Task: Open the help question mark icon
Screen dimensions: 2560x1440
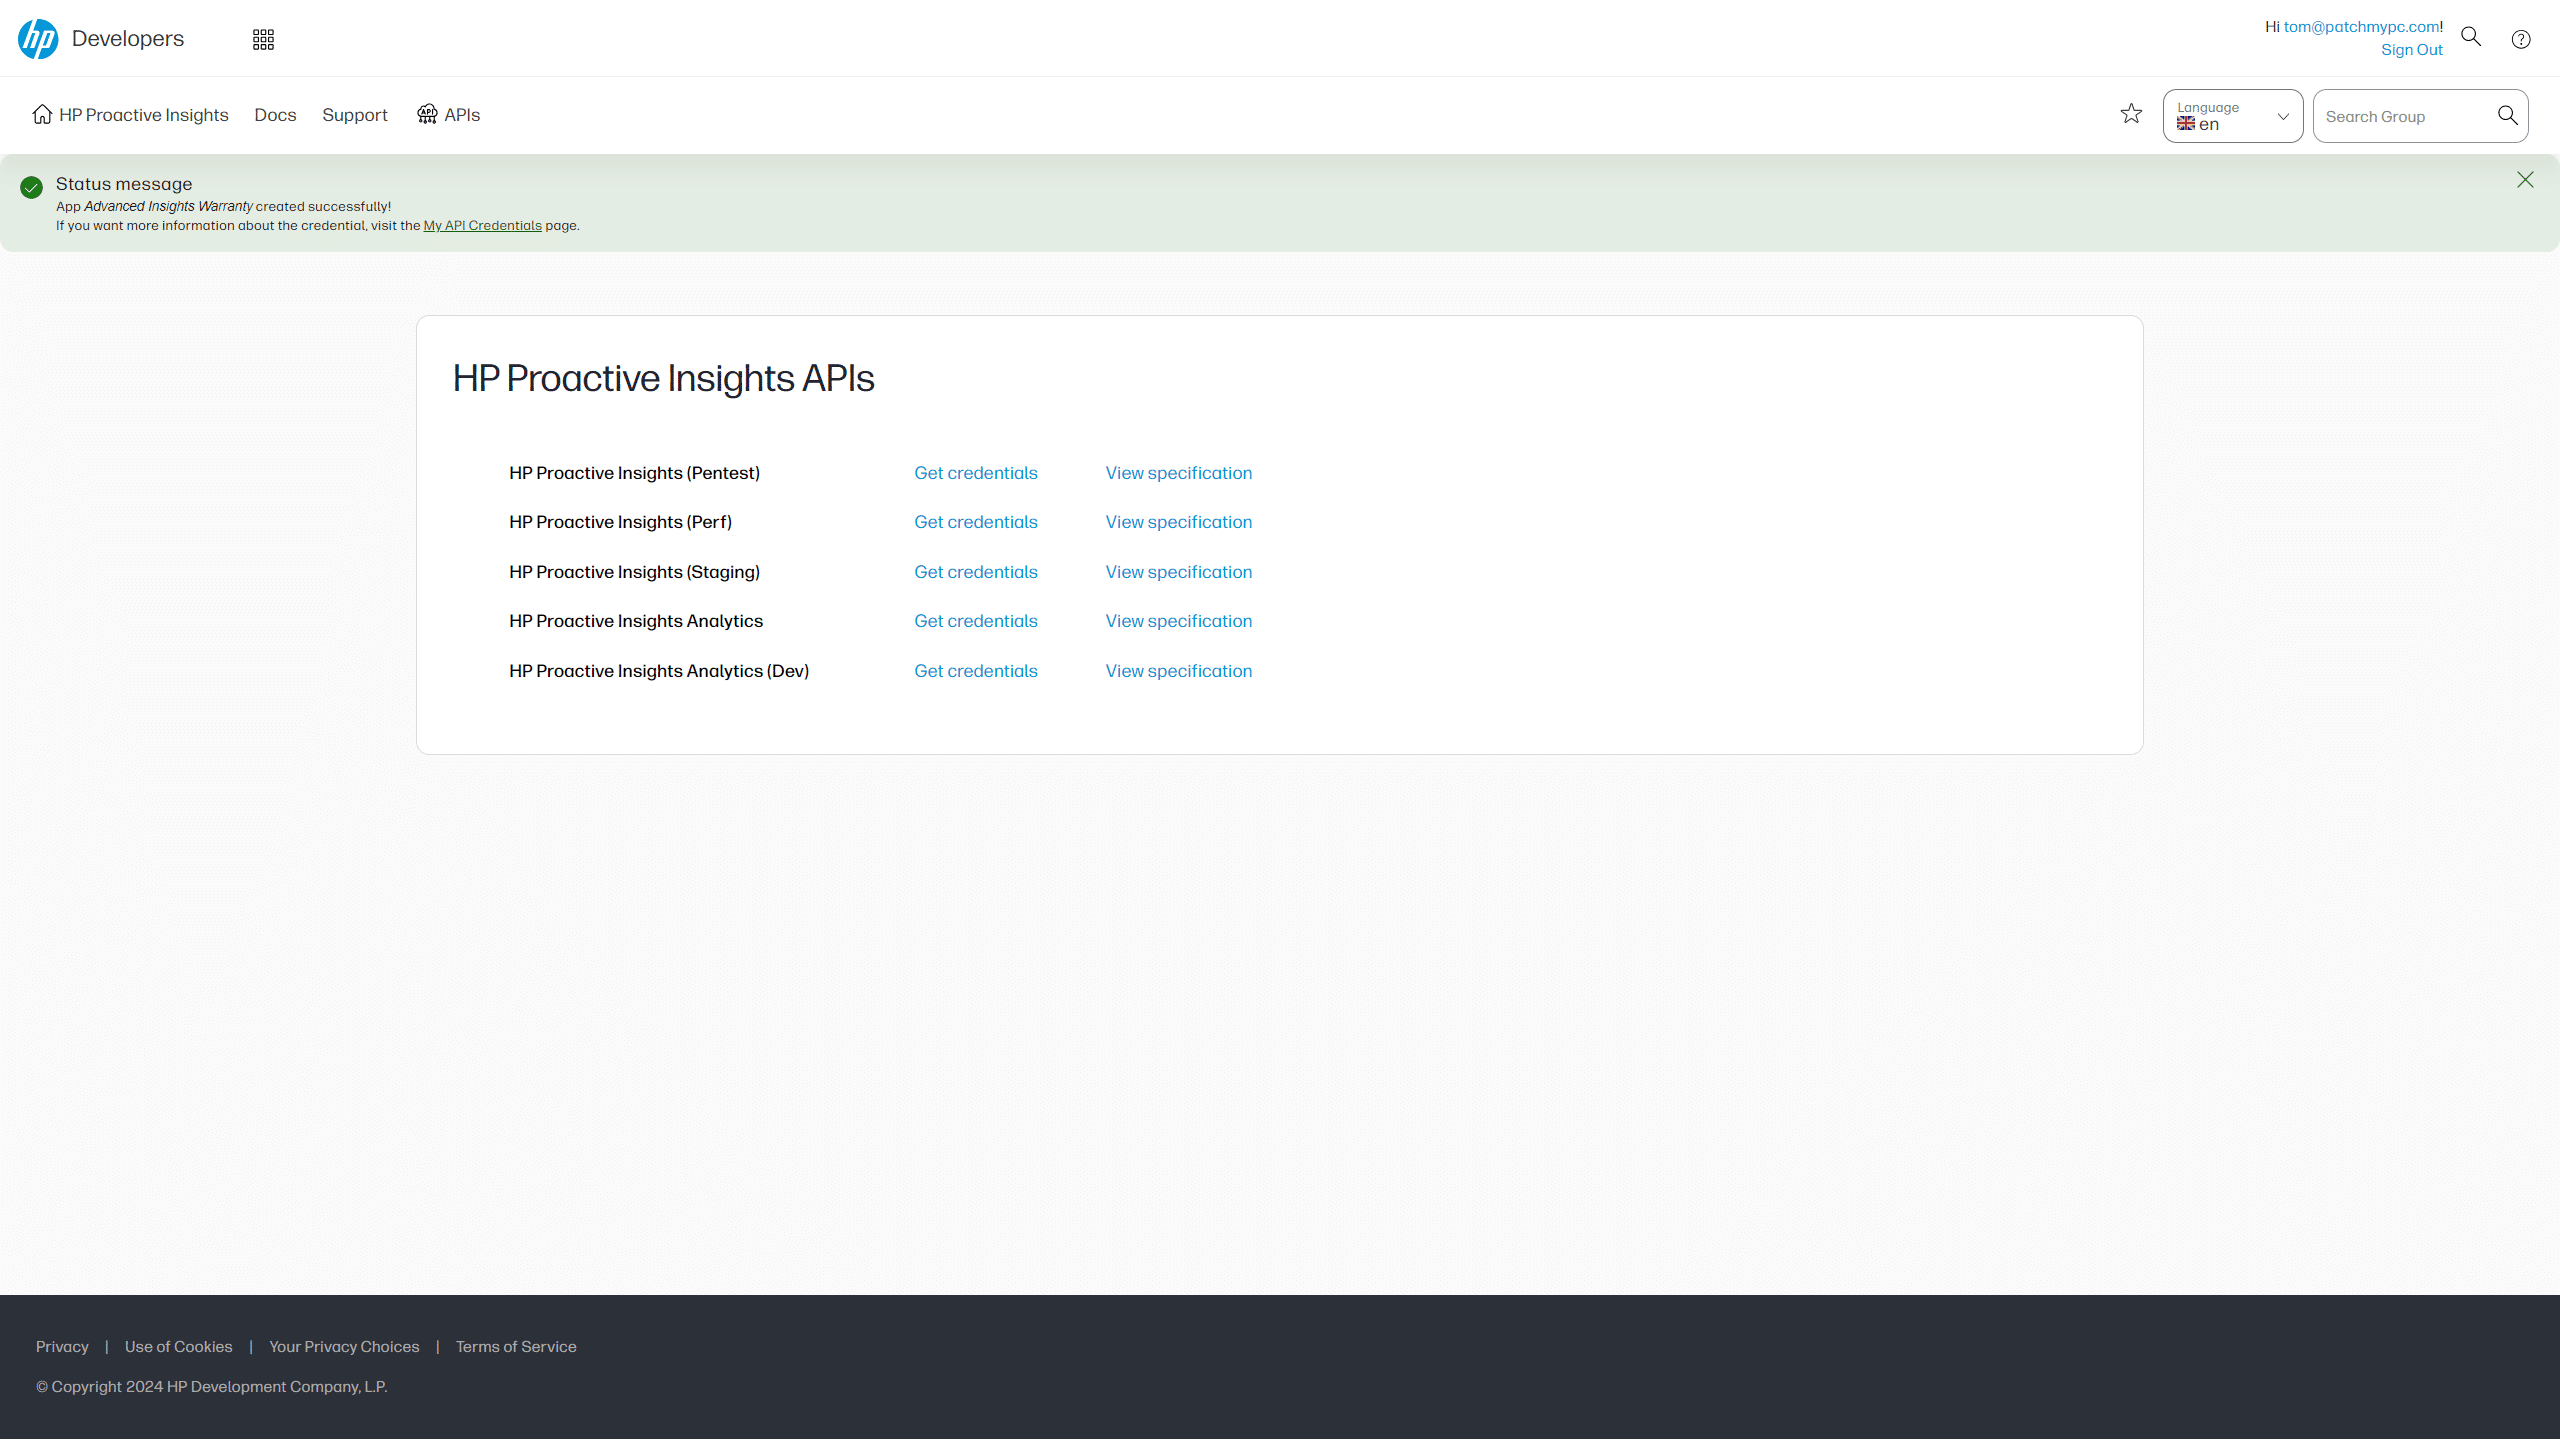Action: [x=2521, y=39]
